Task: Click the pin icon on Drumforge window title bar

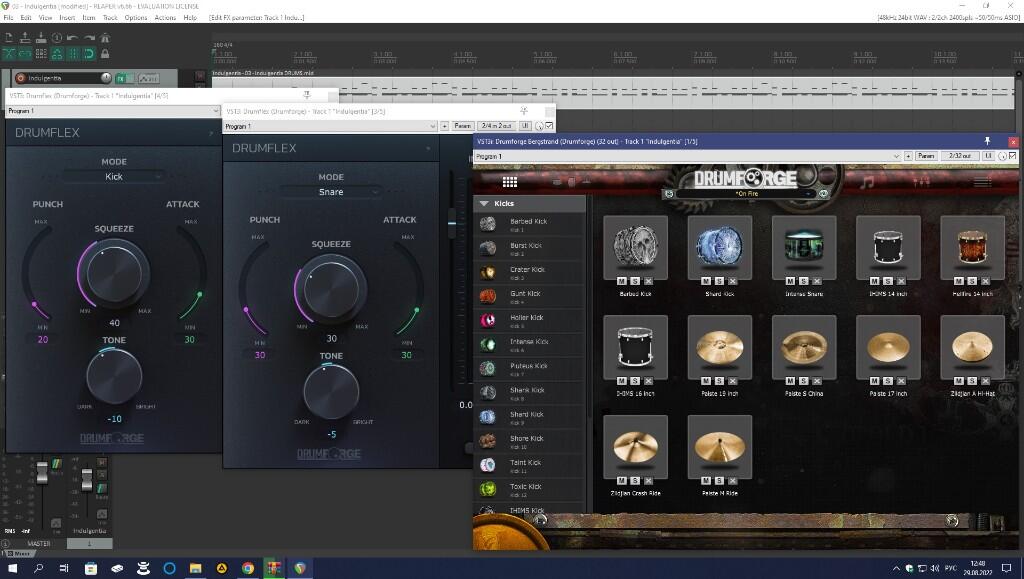Action: click(987, 141)
